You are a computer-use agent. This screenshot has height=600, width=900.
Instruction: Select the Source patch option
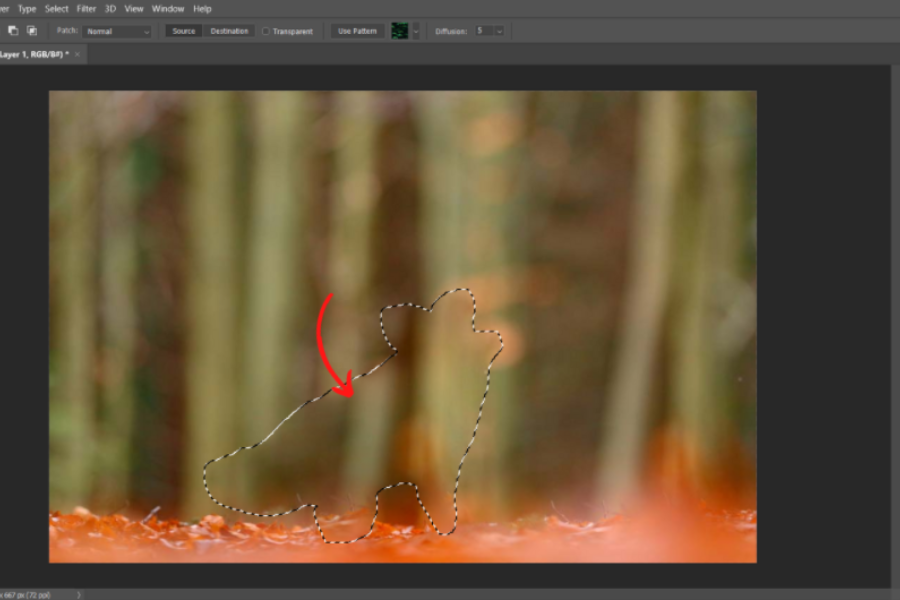point(183,31)
